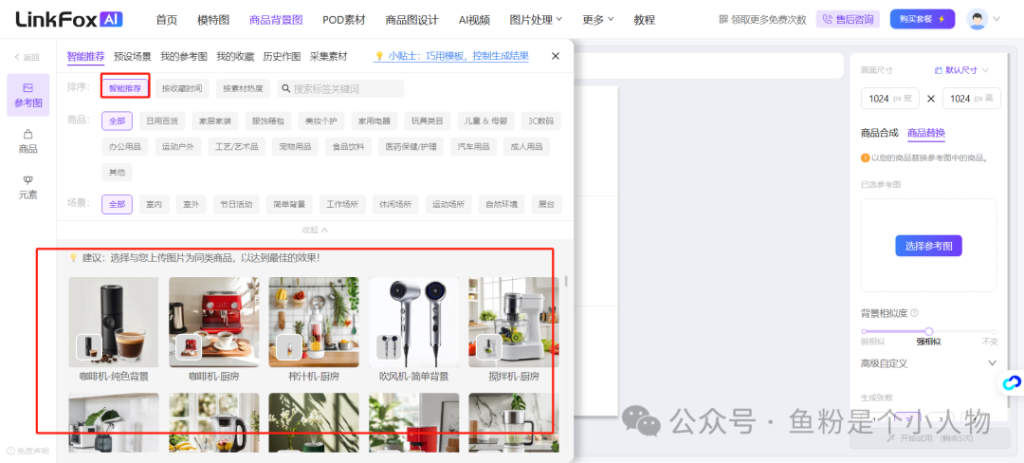The image size is (1024, 463).
Task: Click the floating blue link icon
Action: point(1011,383)
